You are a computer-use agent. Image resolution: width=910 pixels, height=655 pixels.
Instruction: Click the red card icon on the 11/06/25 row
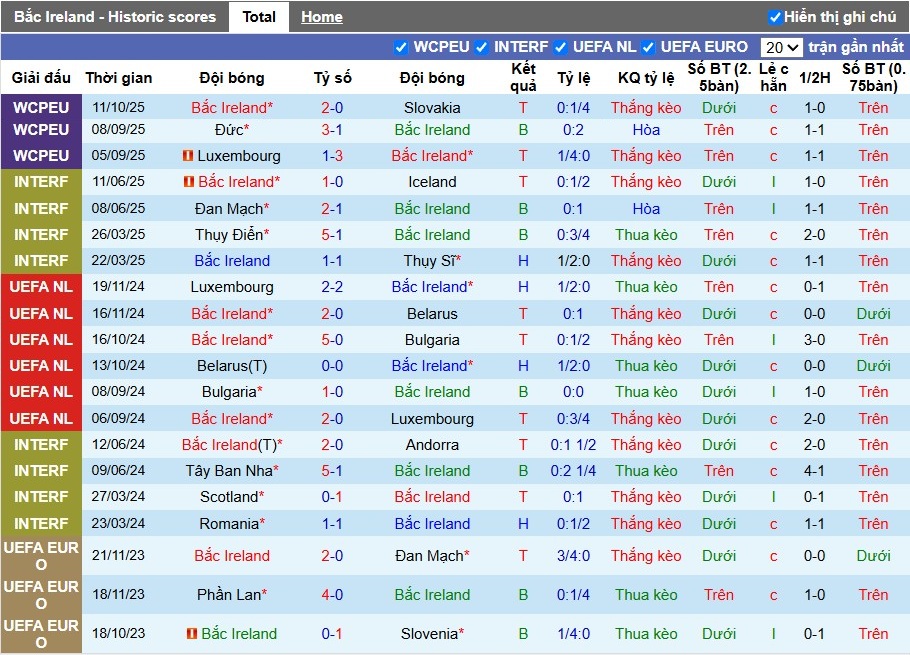188,182
